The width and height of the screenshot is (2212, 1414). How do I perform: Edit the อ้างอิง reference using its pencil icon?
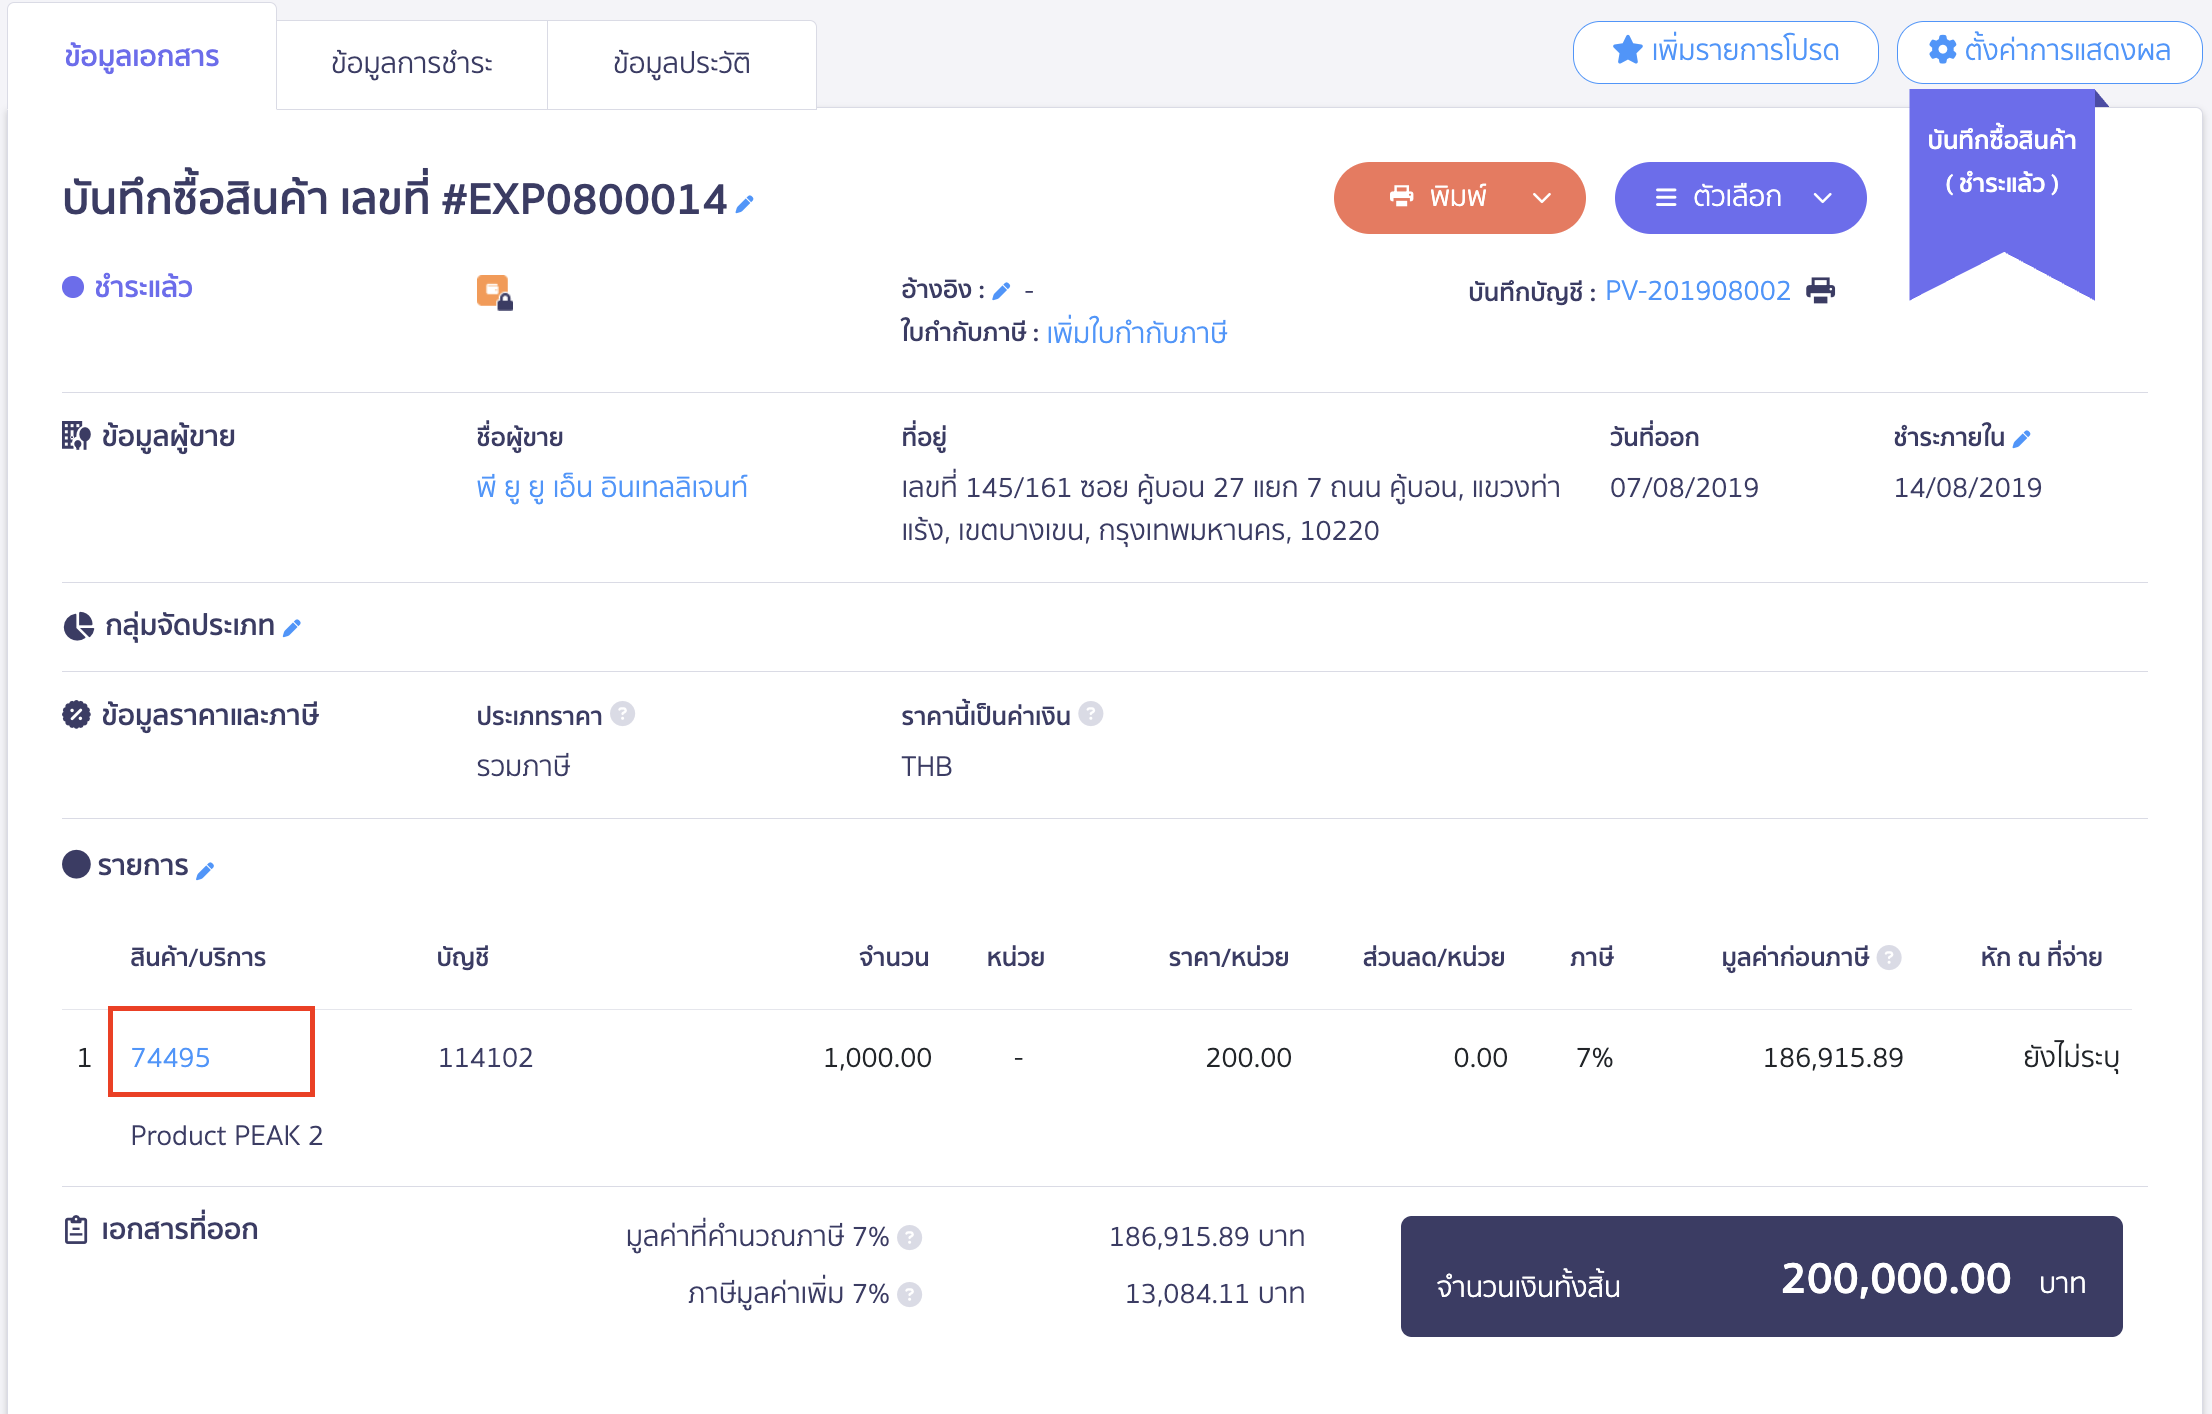click(x=1003, y=289)
